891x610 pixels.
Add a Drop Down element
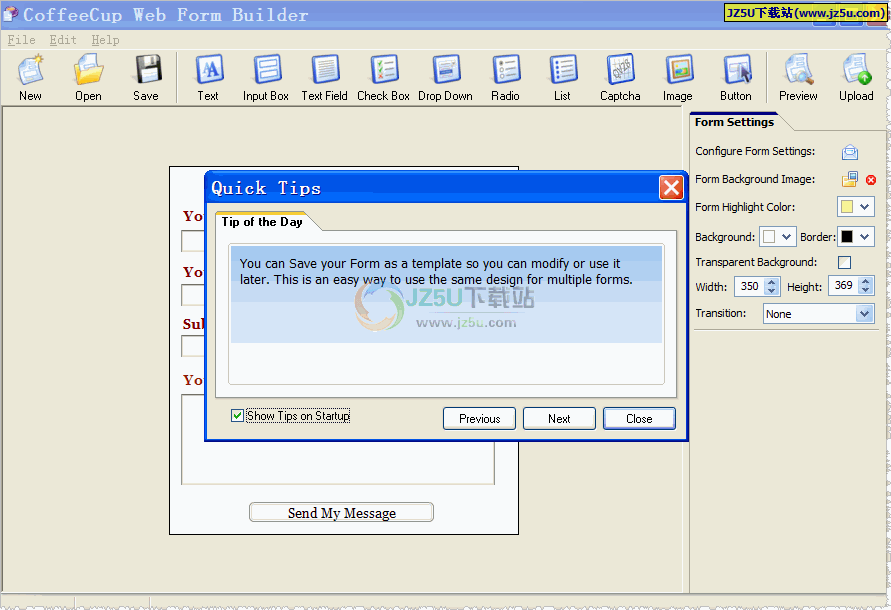pos(446,78)
